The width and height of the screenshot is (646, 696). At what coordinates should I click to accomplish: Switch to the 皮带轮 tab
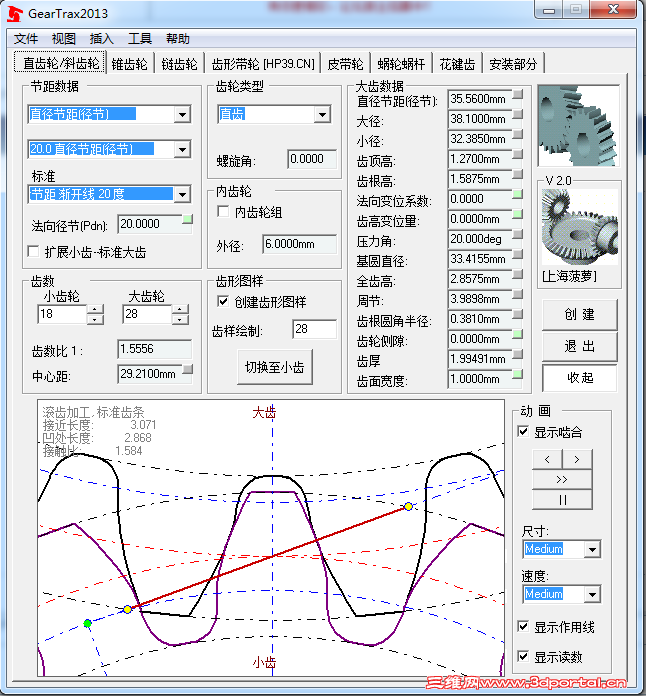click(x=345, y=64)
